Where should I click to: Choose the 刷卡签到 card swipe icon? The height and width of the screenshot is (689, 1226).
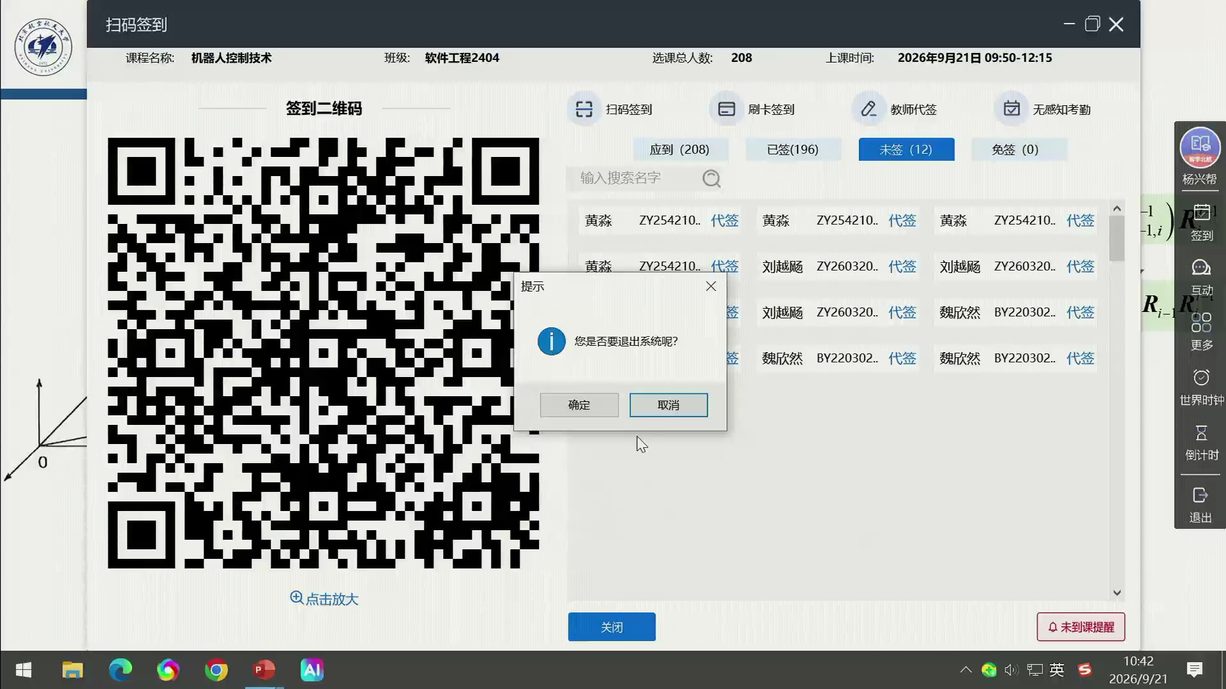coord(727,109)
